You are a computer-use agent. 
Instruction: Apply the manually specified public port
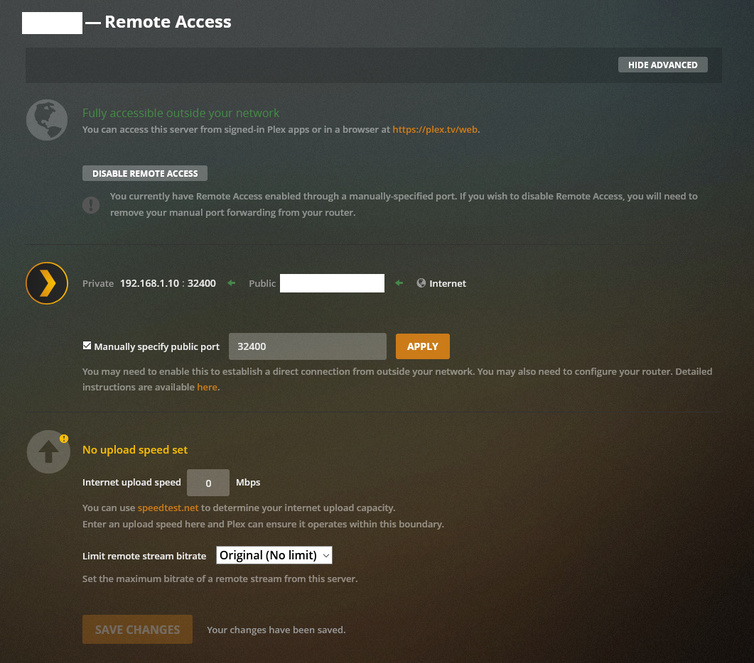click(423, 346)
